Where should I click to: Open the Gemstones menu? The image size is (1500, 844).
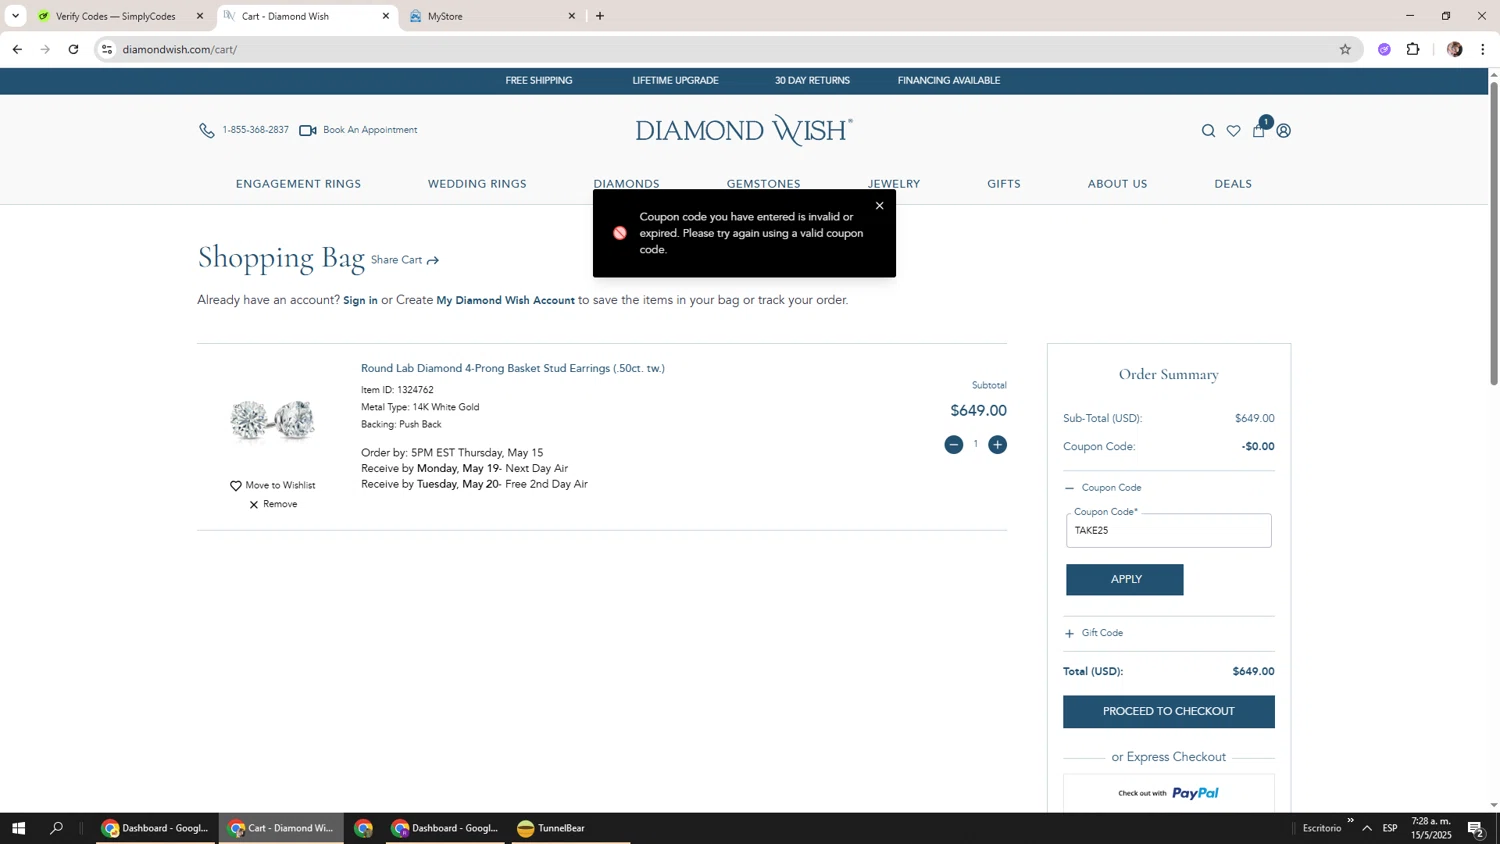(763, 184)
